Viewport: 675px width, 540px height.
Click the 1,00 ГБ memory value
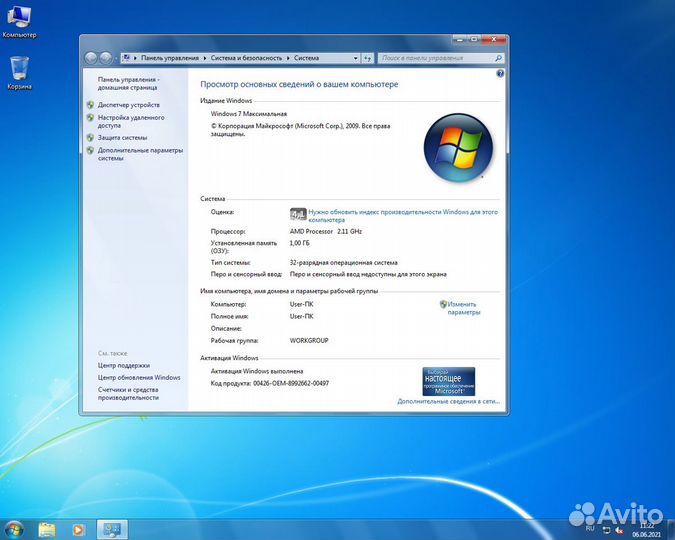point(300,243)
